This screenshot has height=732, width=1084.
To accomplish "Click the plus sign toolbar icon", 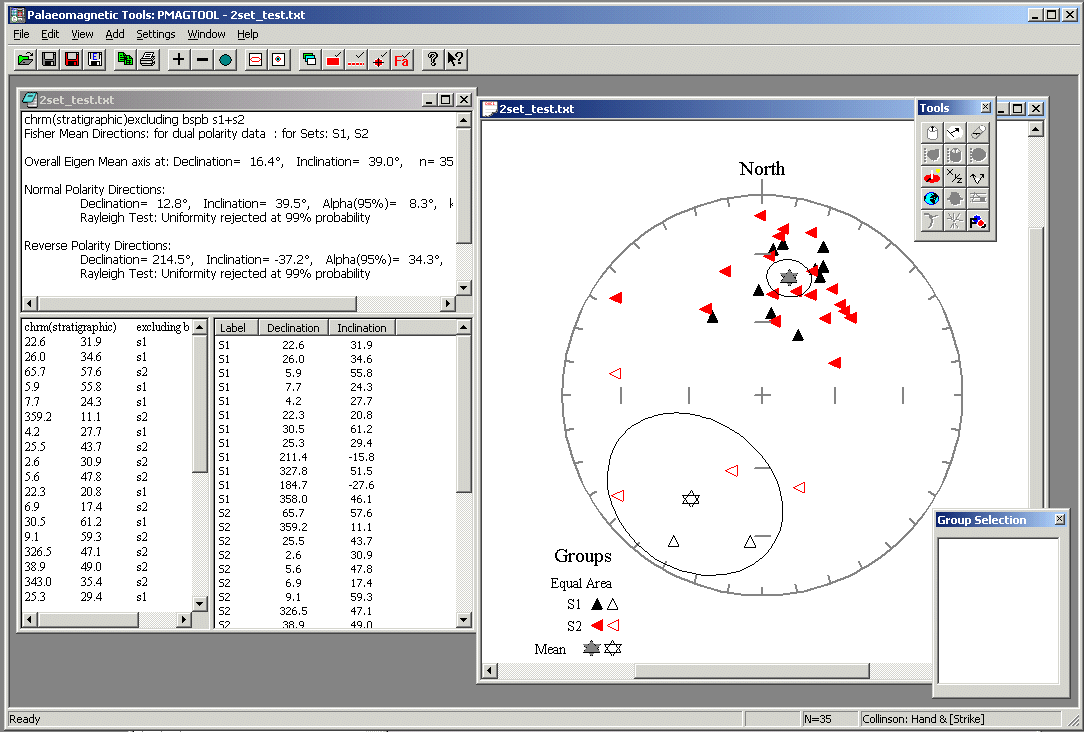I will (179, 60).
